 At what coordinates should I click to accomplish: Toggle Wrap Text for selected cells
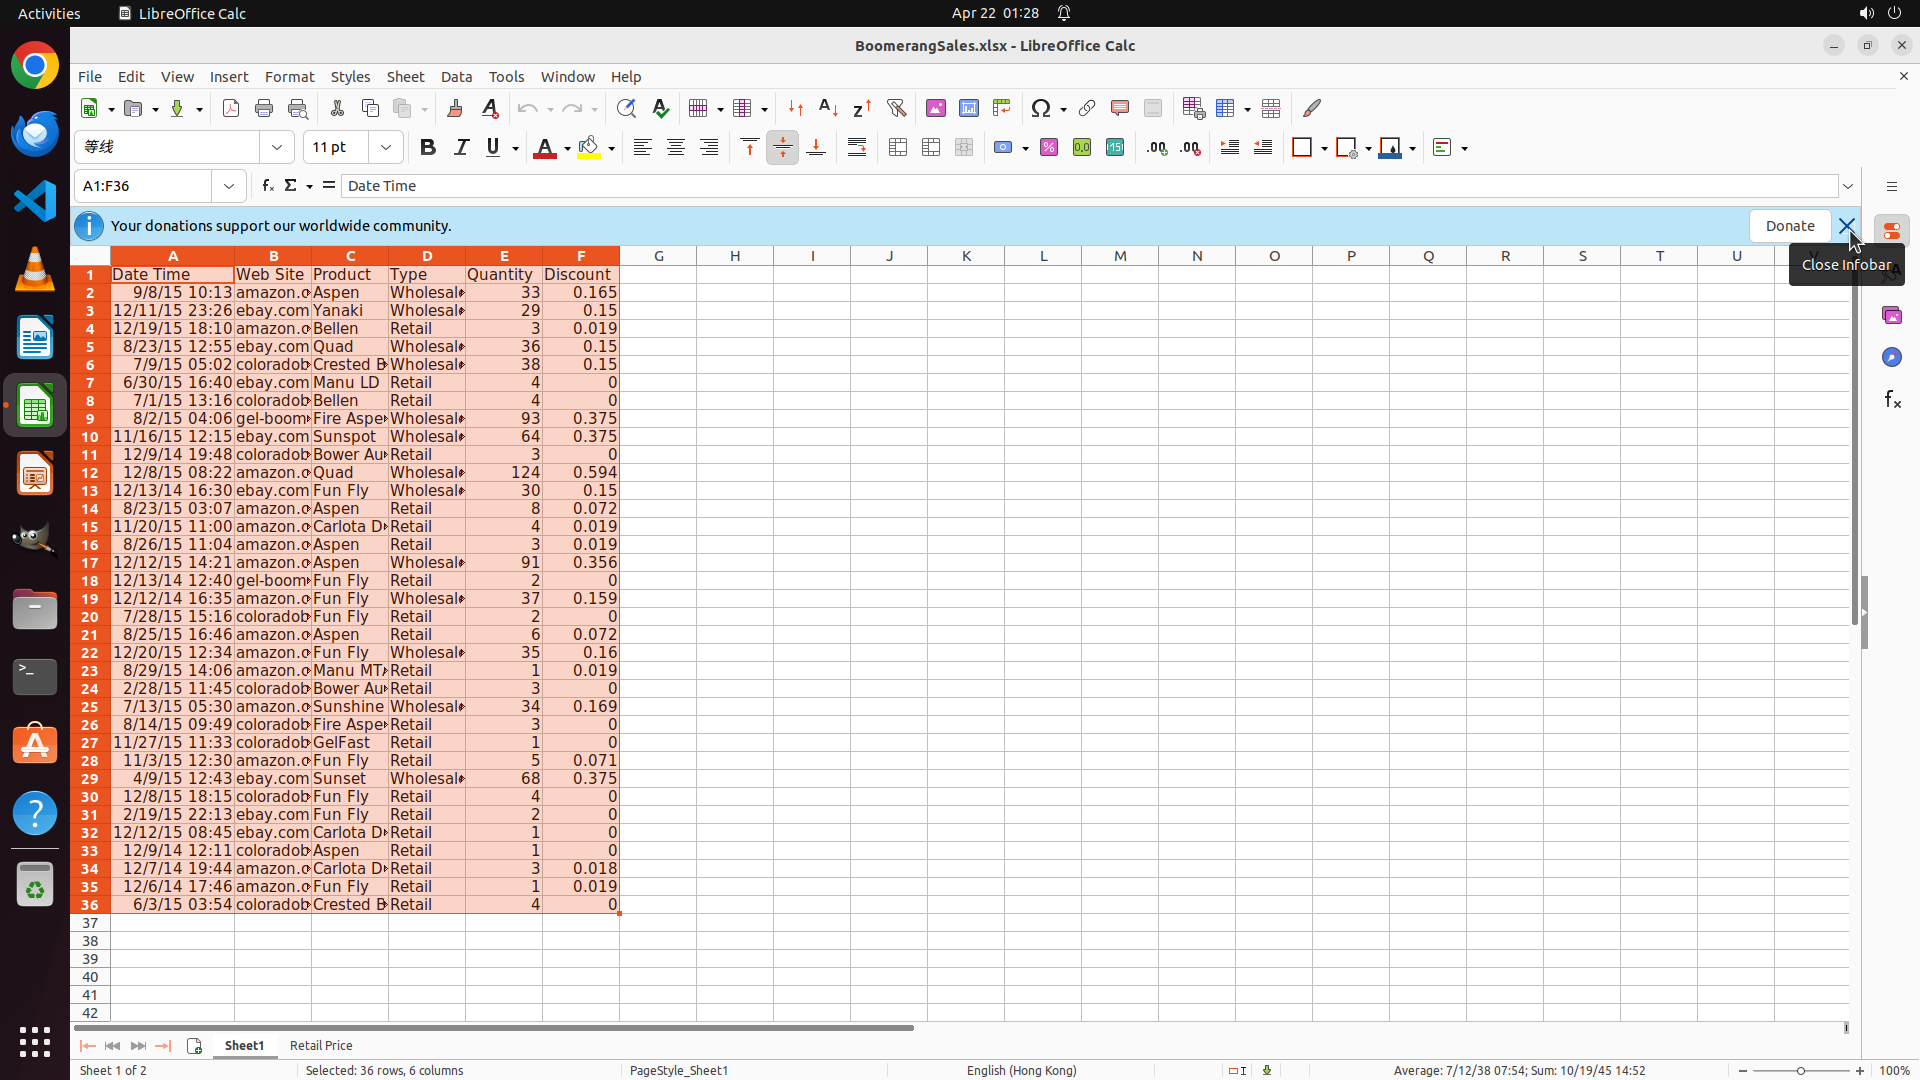[x=857, y=148]
